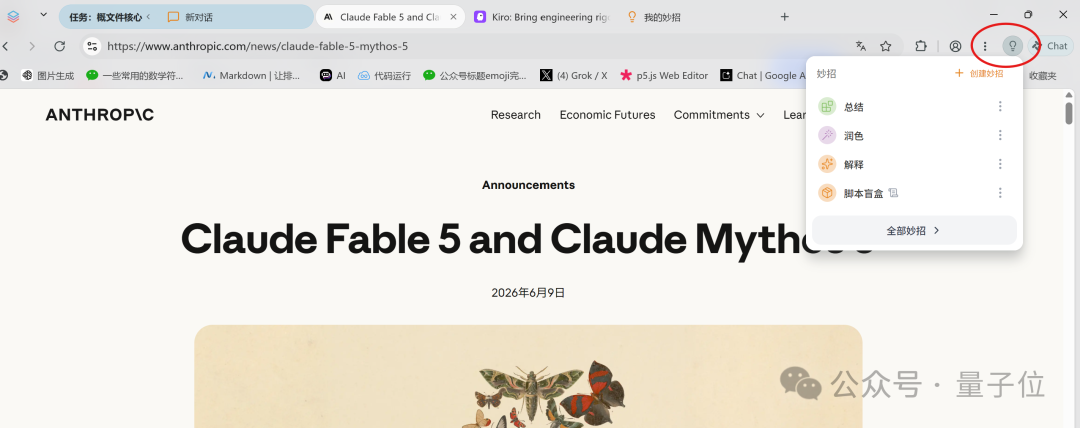Screen dimensions: 1080x428
Task: Open browser three-dot menu
Action: click(x=985, y=46)
